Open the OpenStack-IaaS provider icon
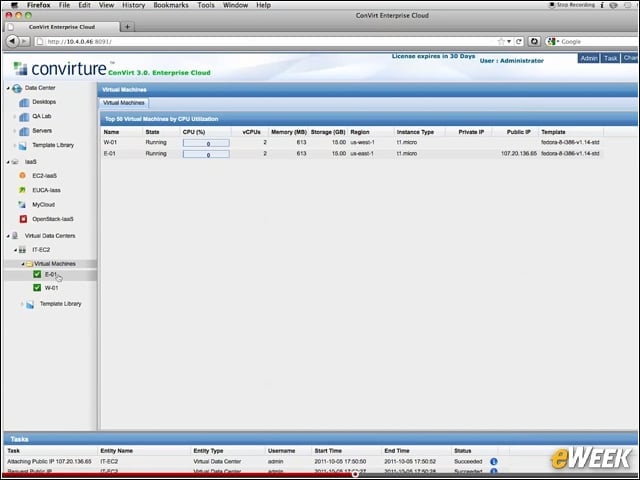Screen dimensions: 640x480 point(23,219)
